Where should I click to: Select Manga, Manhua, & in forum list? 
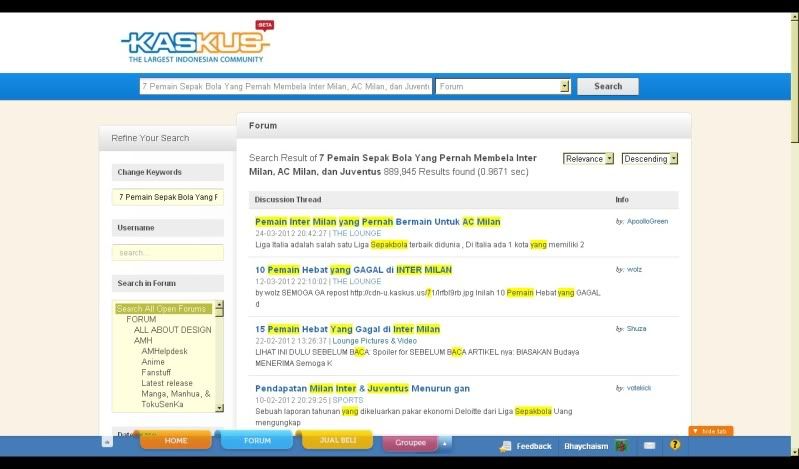pyautogui.click(x=176, y=394)
